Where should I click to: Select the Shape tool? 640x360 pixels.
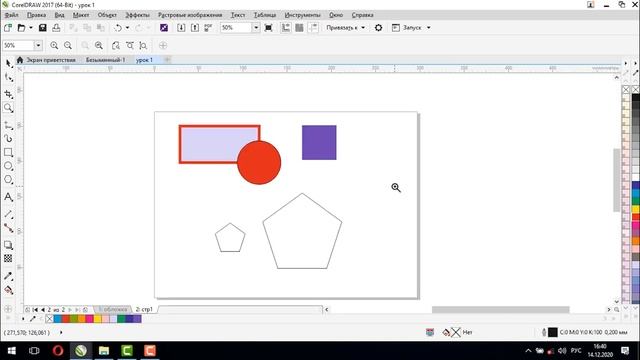click(9, 78)
